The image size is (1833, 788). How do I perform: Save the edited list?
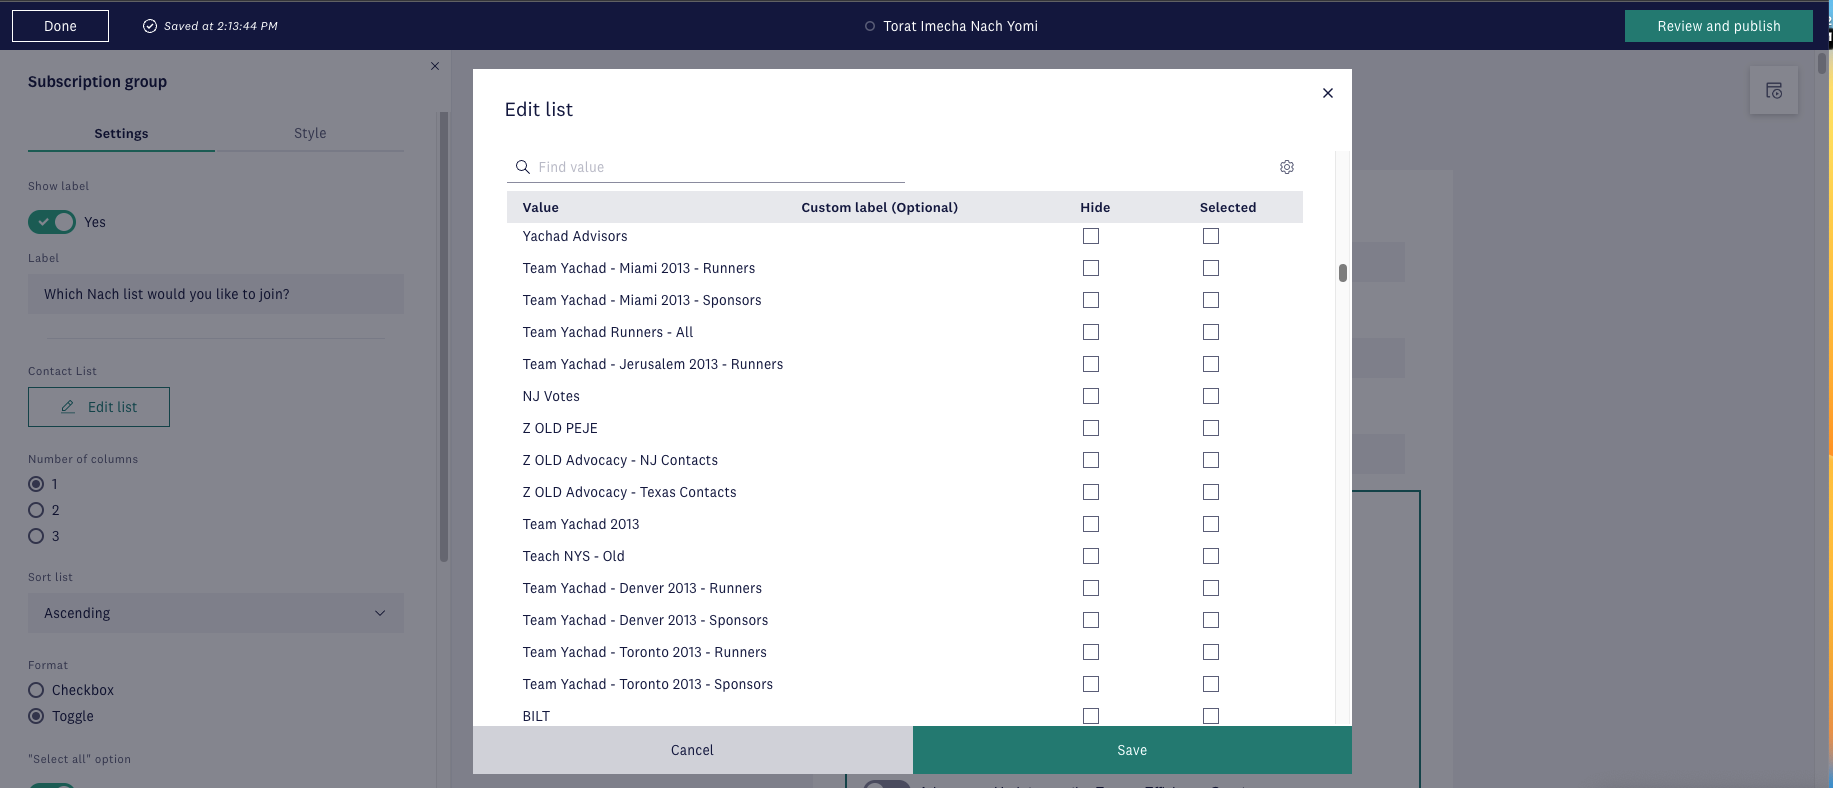click(1131, 750)
